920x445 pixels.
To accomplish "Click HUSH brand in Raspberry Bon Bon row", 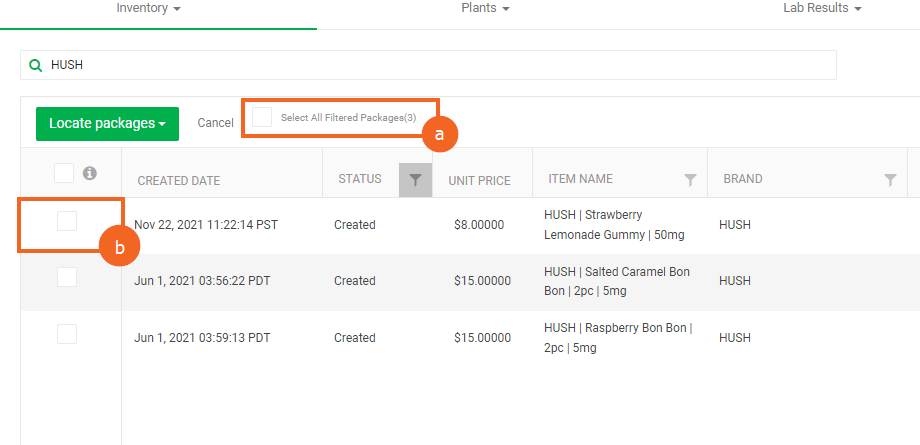I will [x=735, y=338].
